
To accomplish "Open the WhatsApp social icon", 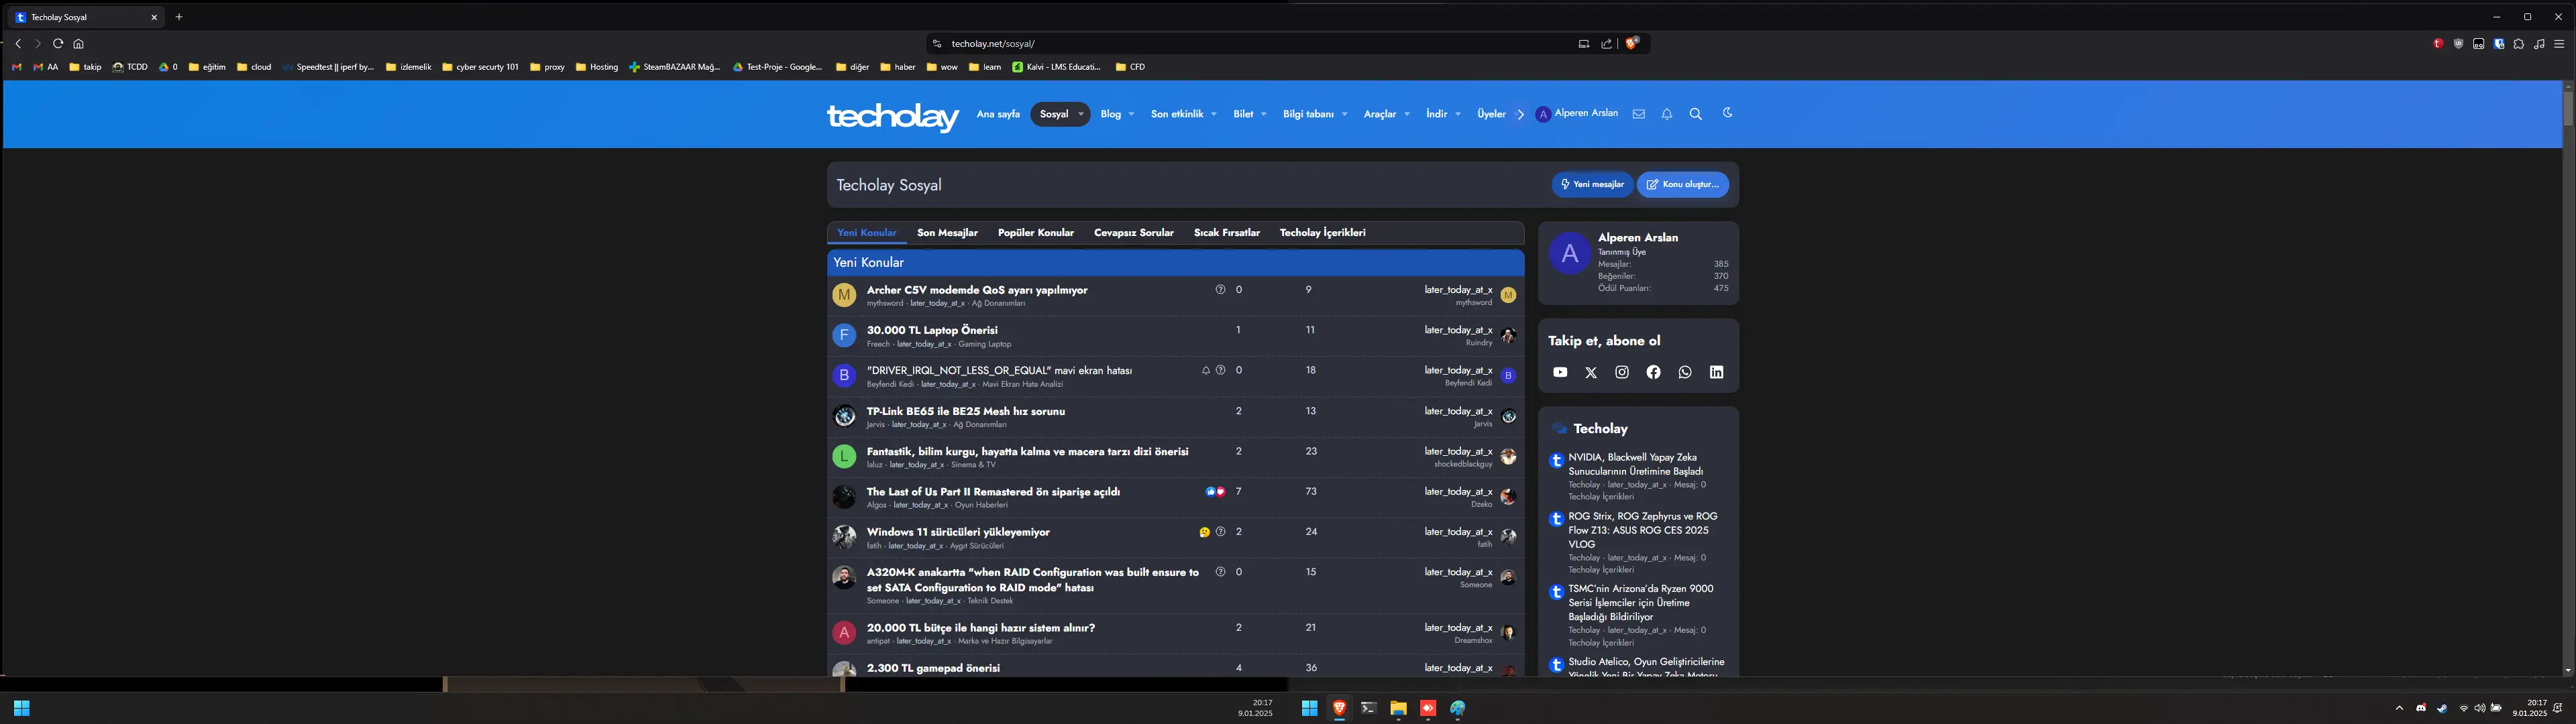I will tap(1685, 372).
